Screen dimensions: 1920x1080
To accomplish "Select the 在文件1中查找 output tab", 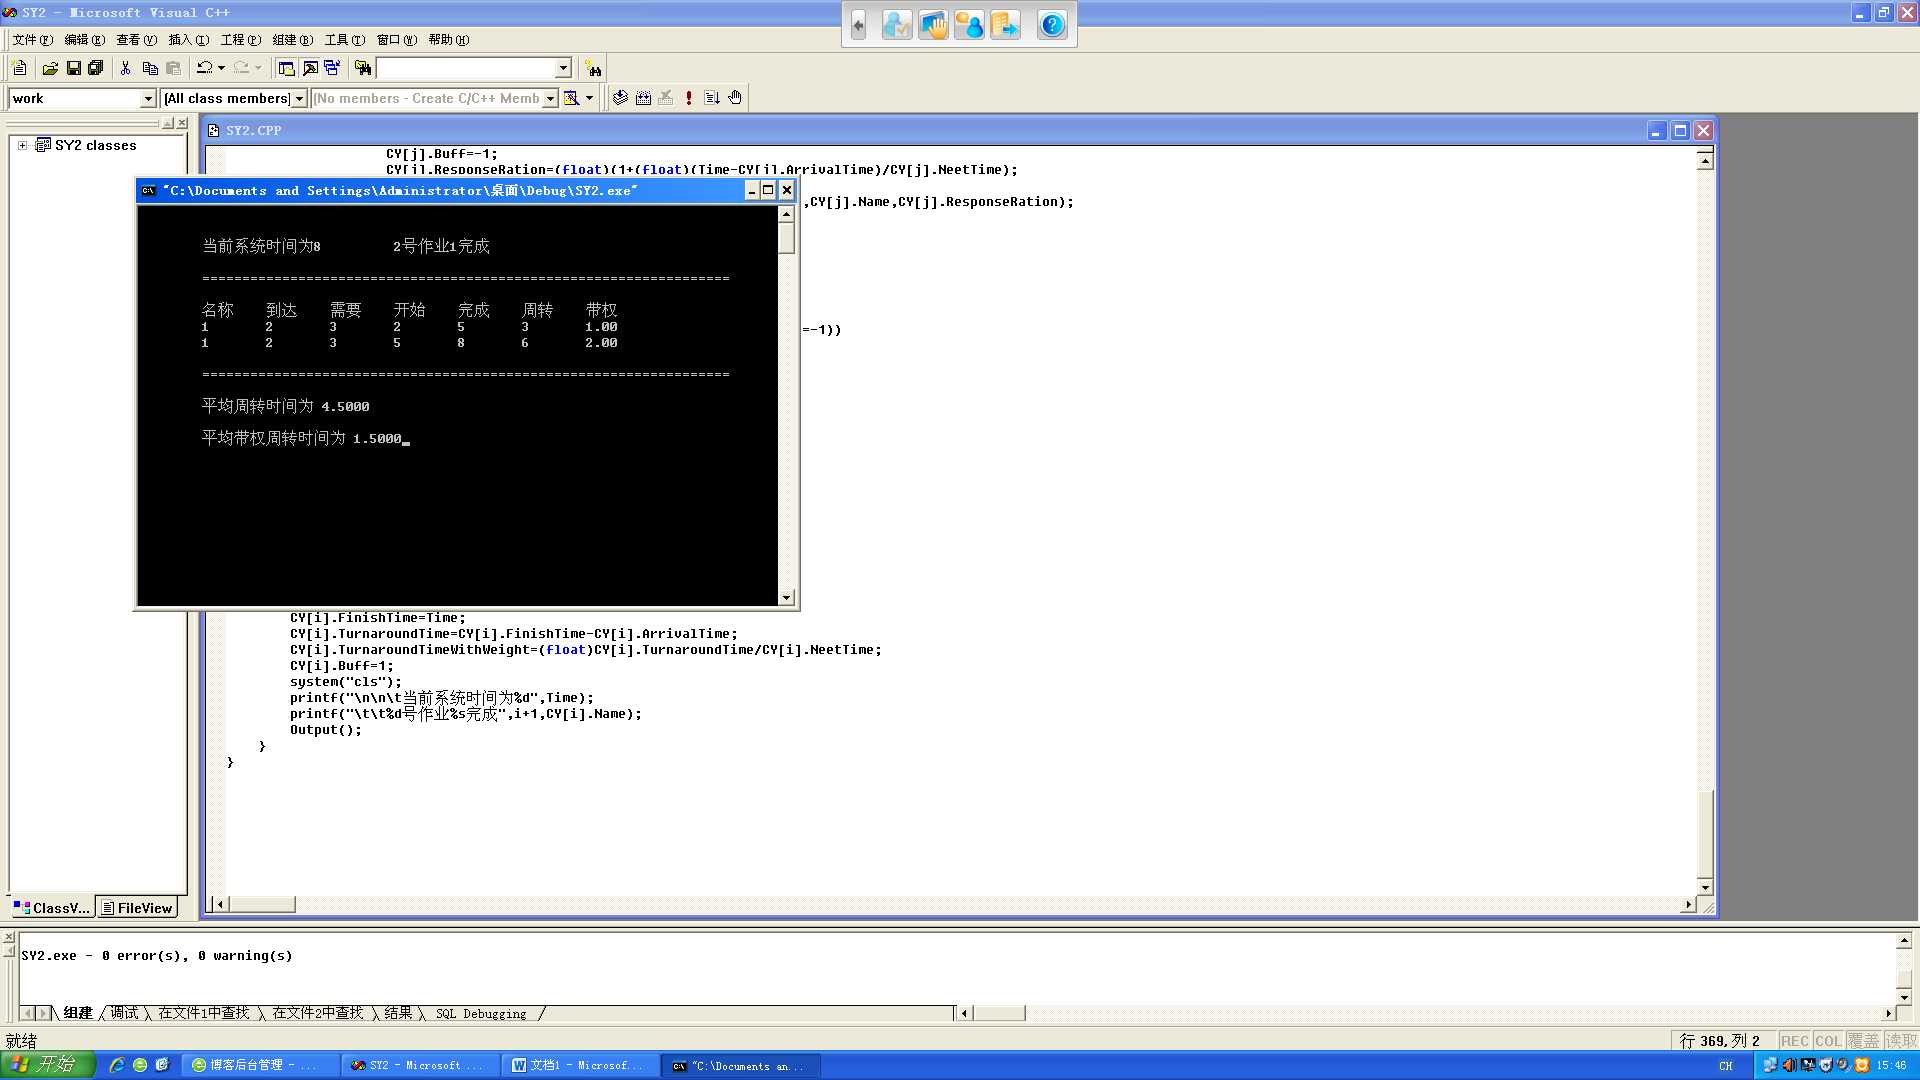I will point(203,1013).
